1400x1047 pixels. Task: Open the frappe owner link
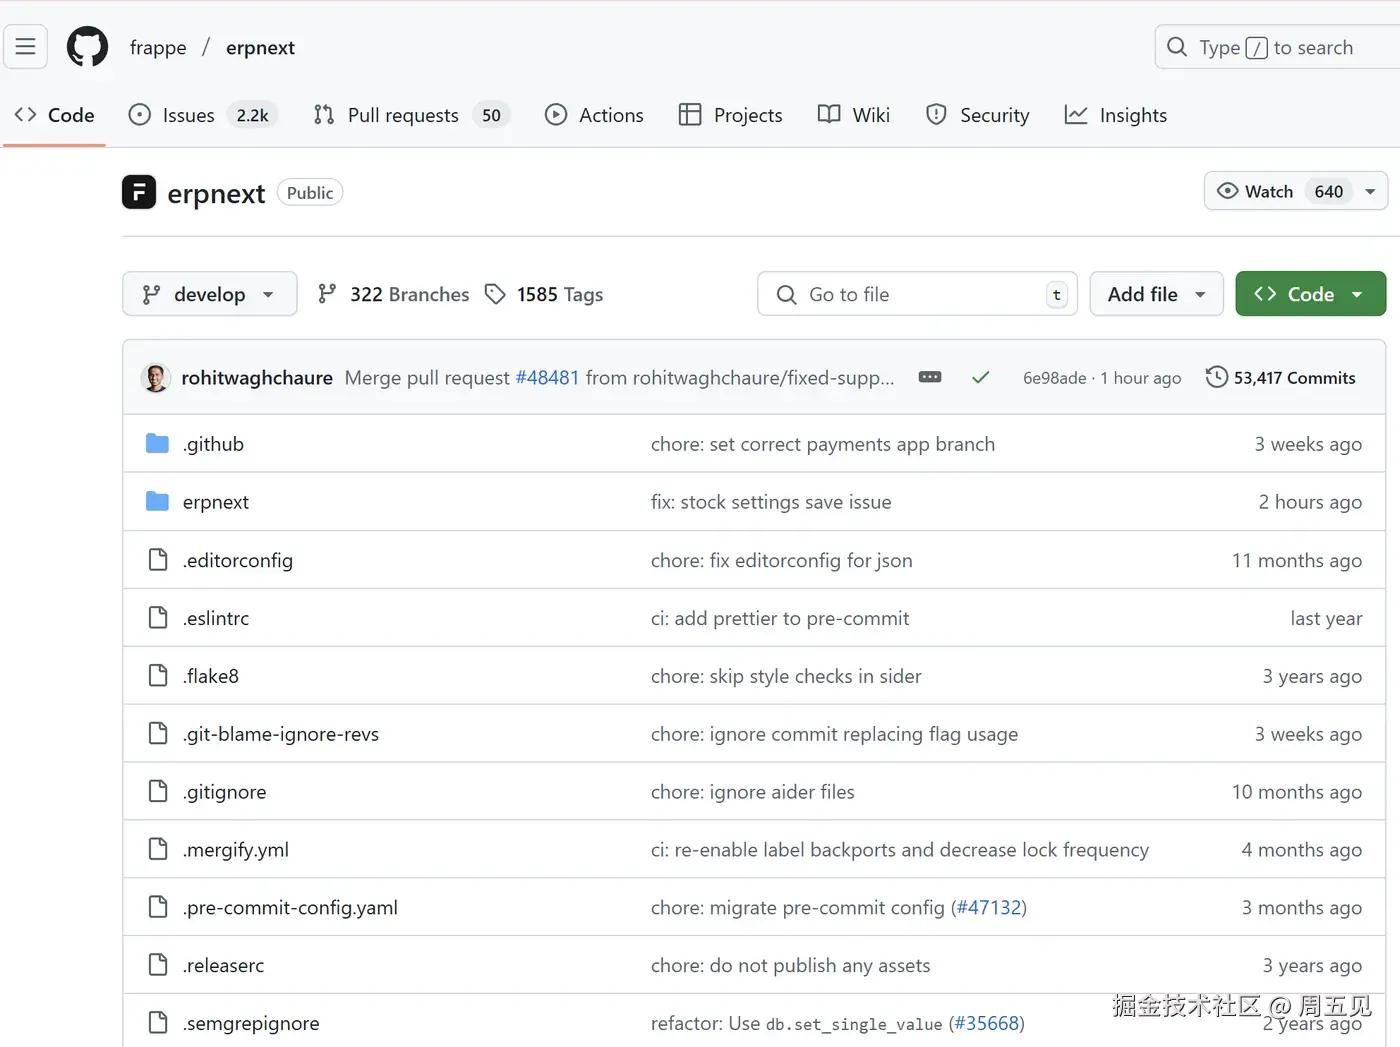158,48
